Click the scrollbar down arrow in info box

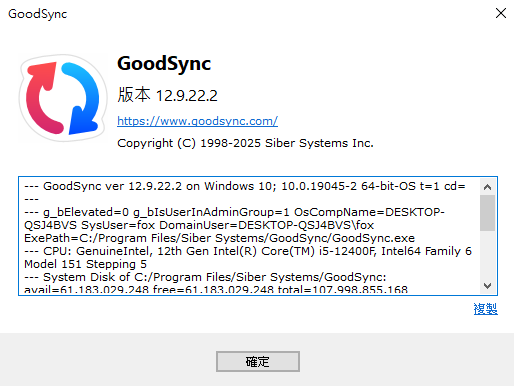tap(487, 286)
